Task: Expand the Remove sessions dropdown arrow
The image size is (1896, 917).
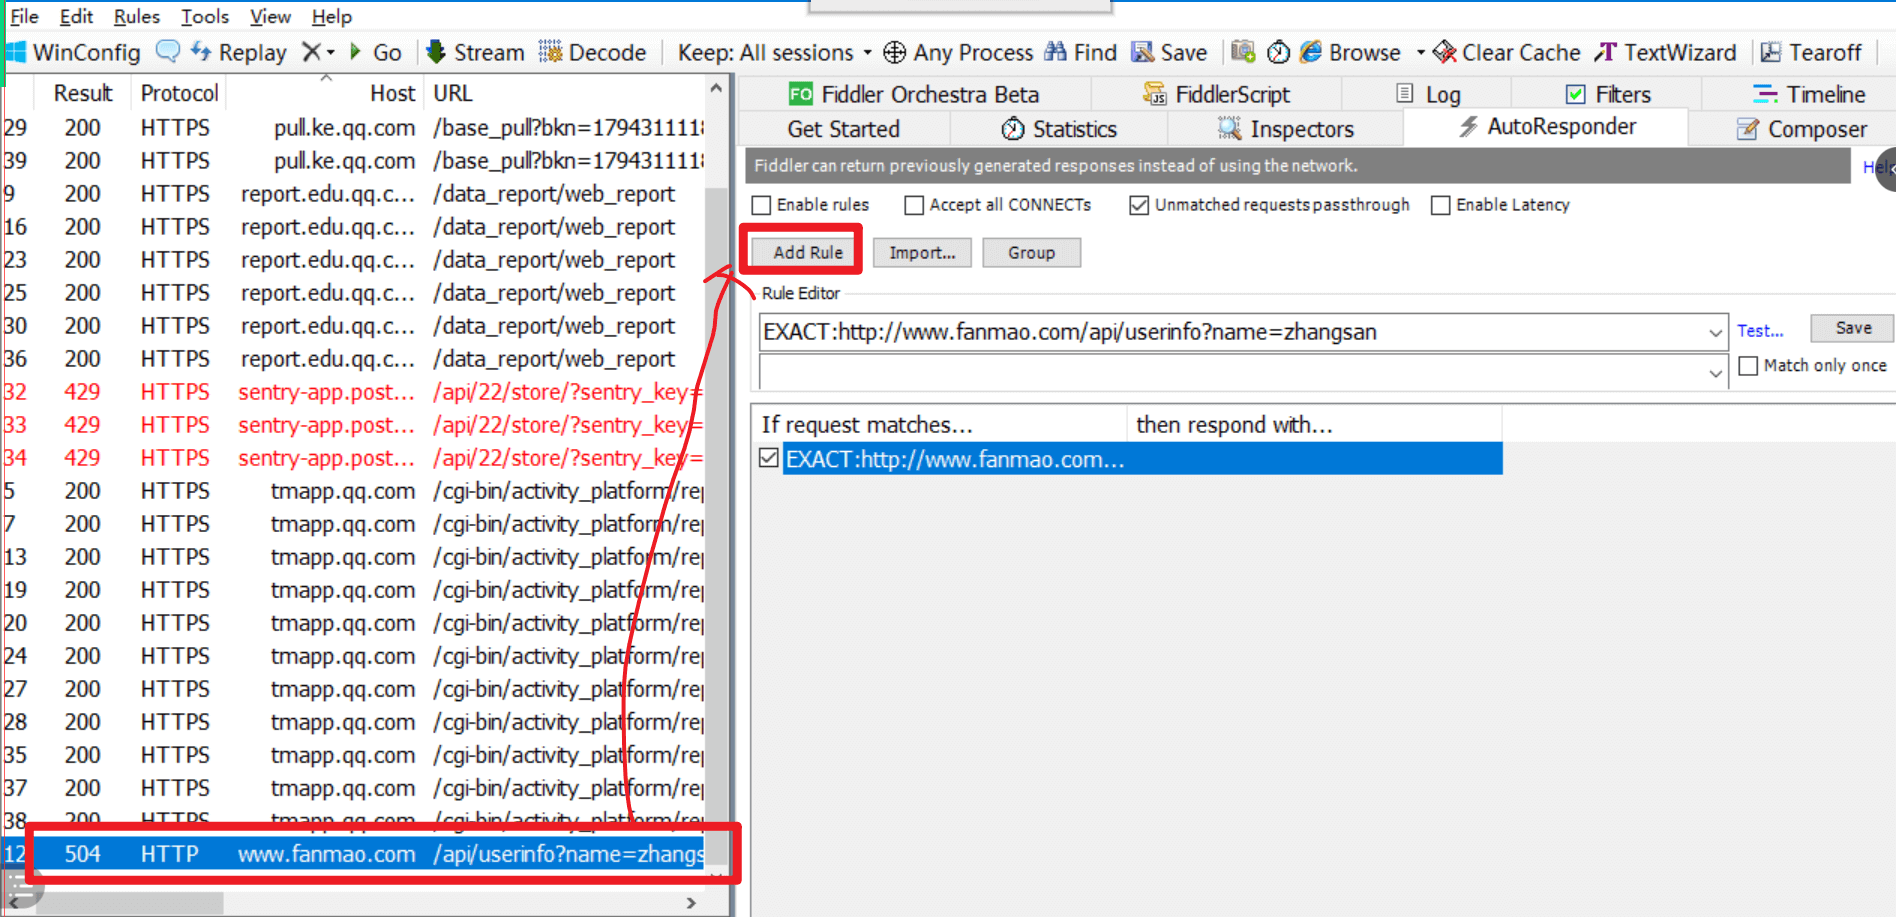Action: 331,52
